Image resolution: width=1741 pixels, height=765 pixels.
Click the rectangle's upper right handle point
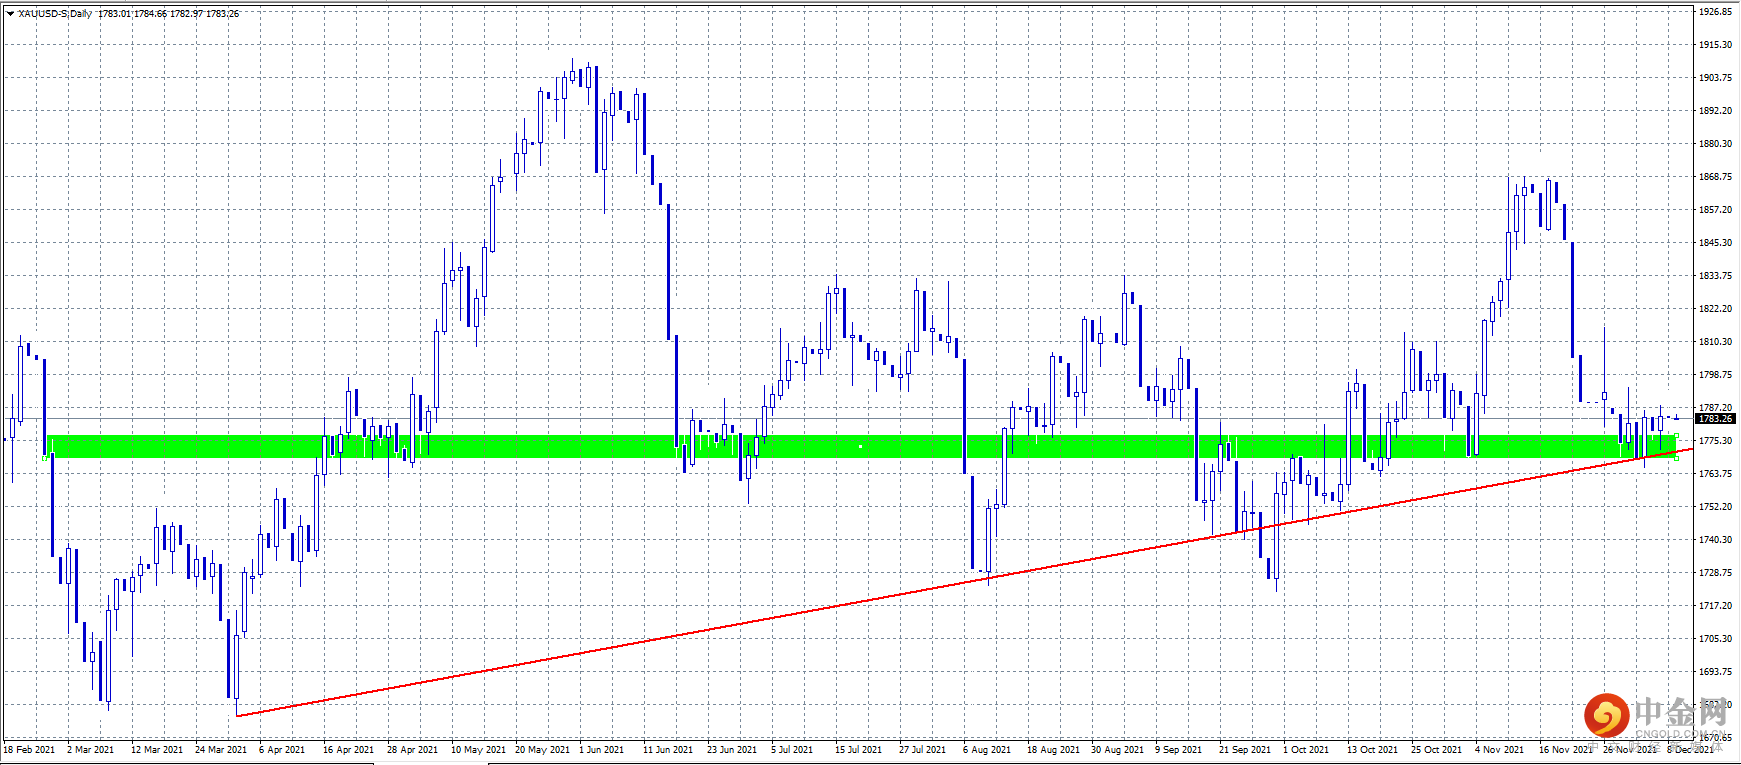pyautogui.click(x=1676, y=435)
